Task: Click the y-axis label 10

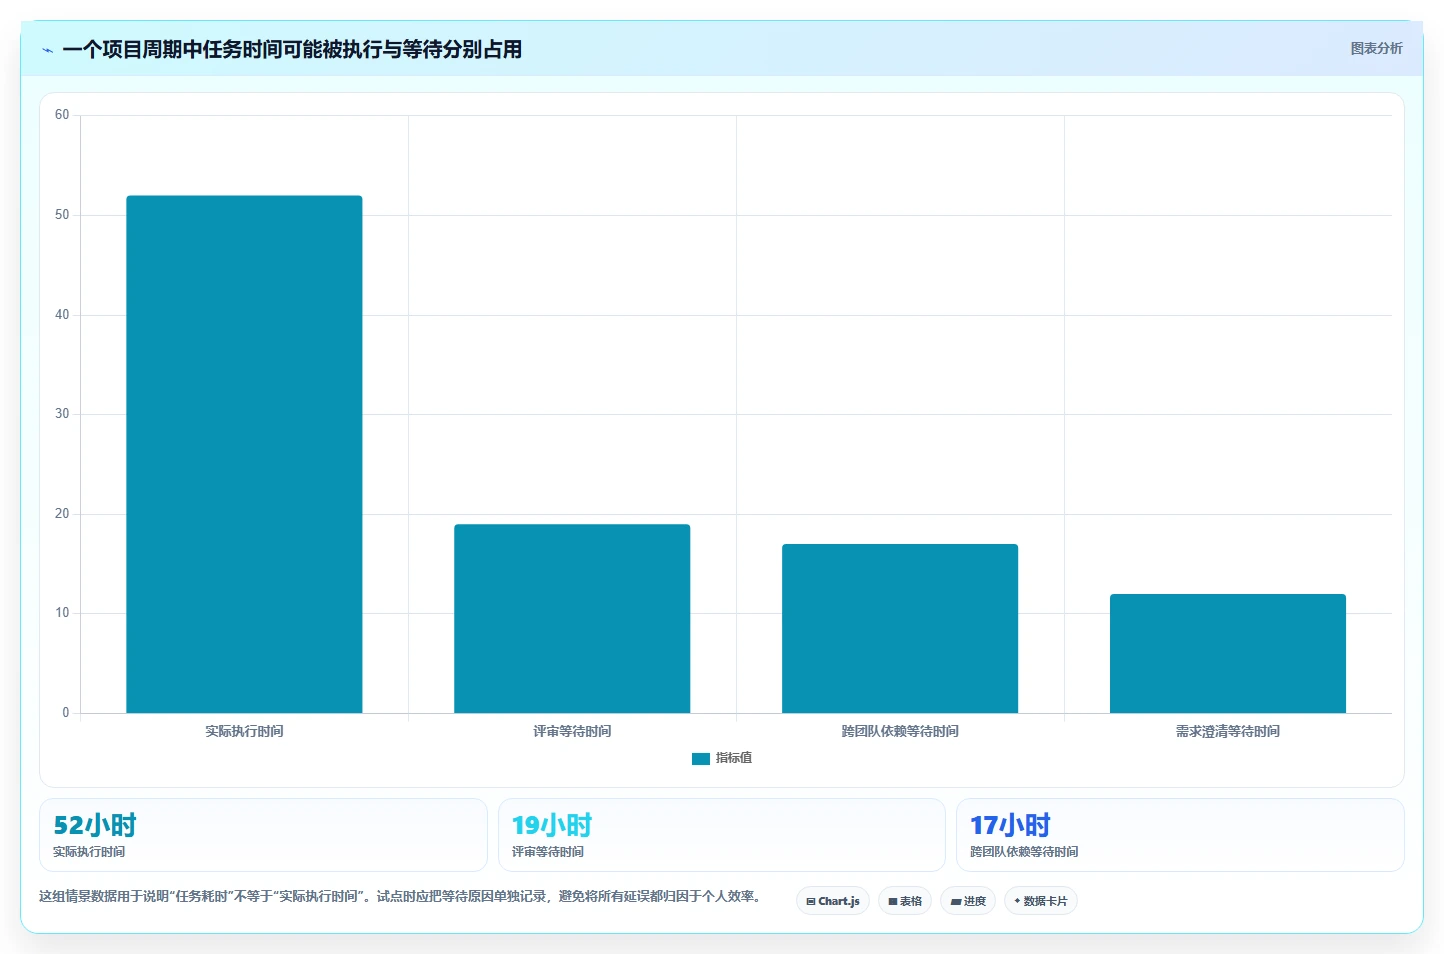Action: [x=62, y=613]
